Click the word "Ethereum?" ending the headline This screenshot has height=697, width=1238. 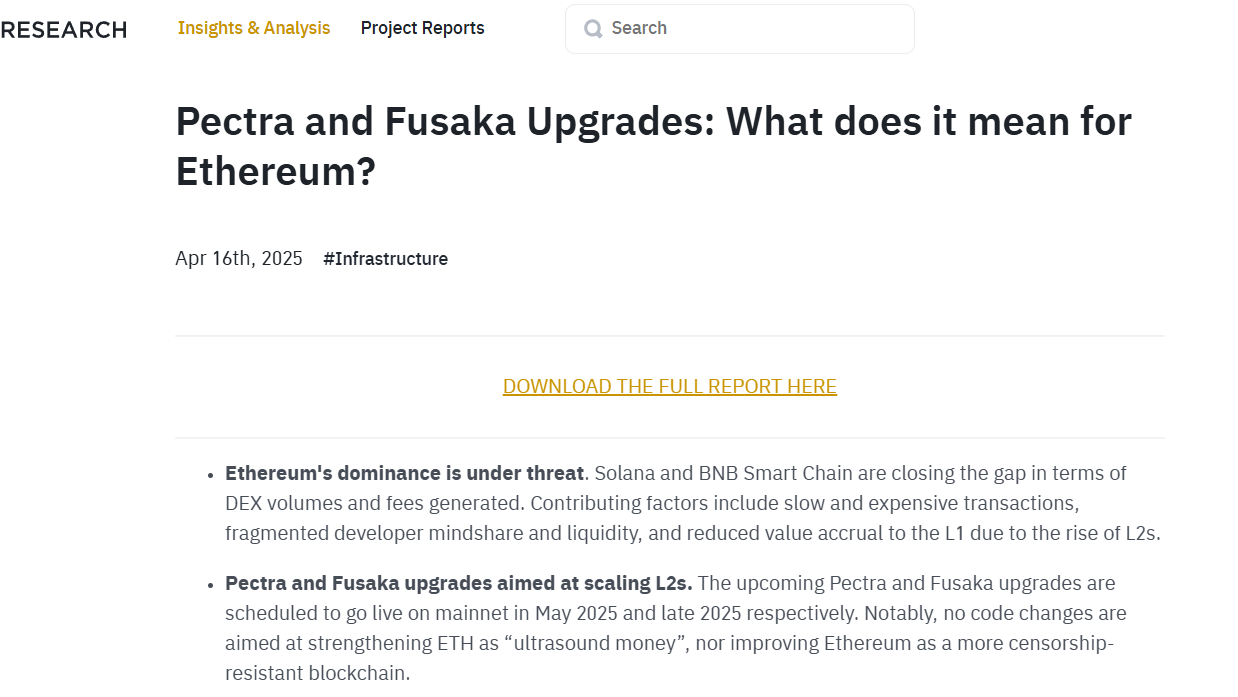coord(276,171)
